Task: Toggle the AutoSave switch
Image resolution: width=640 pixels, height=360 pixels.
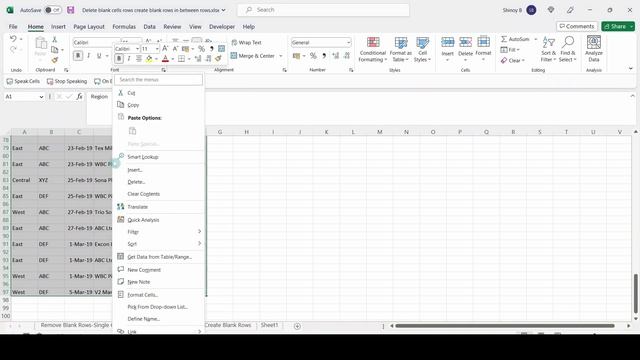Action: [53, 10]
